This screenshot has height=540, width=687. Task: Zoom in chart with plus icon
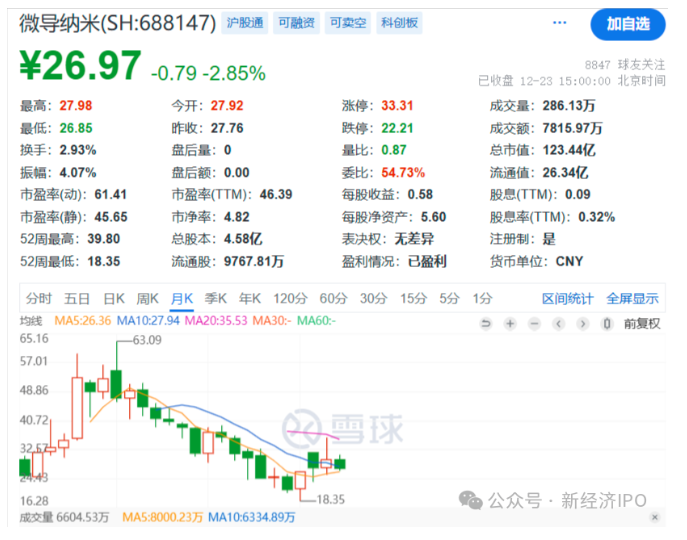[510, 324]
